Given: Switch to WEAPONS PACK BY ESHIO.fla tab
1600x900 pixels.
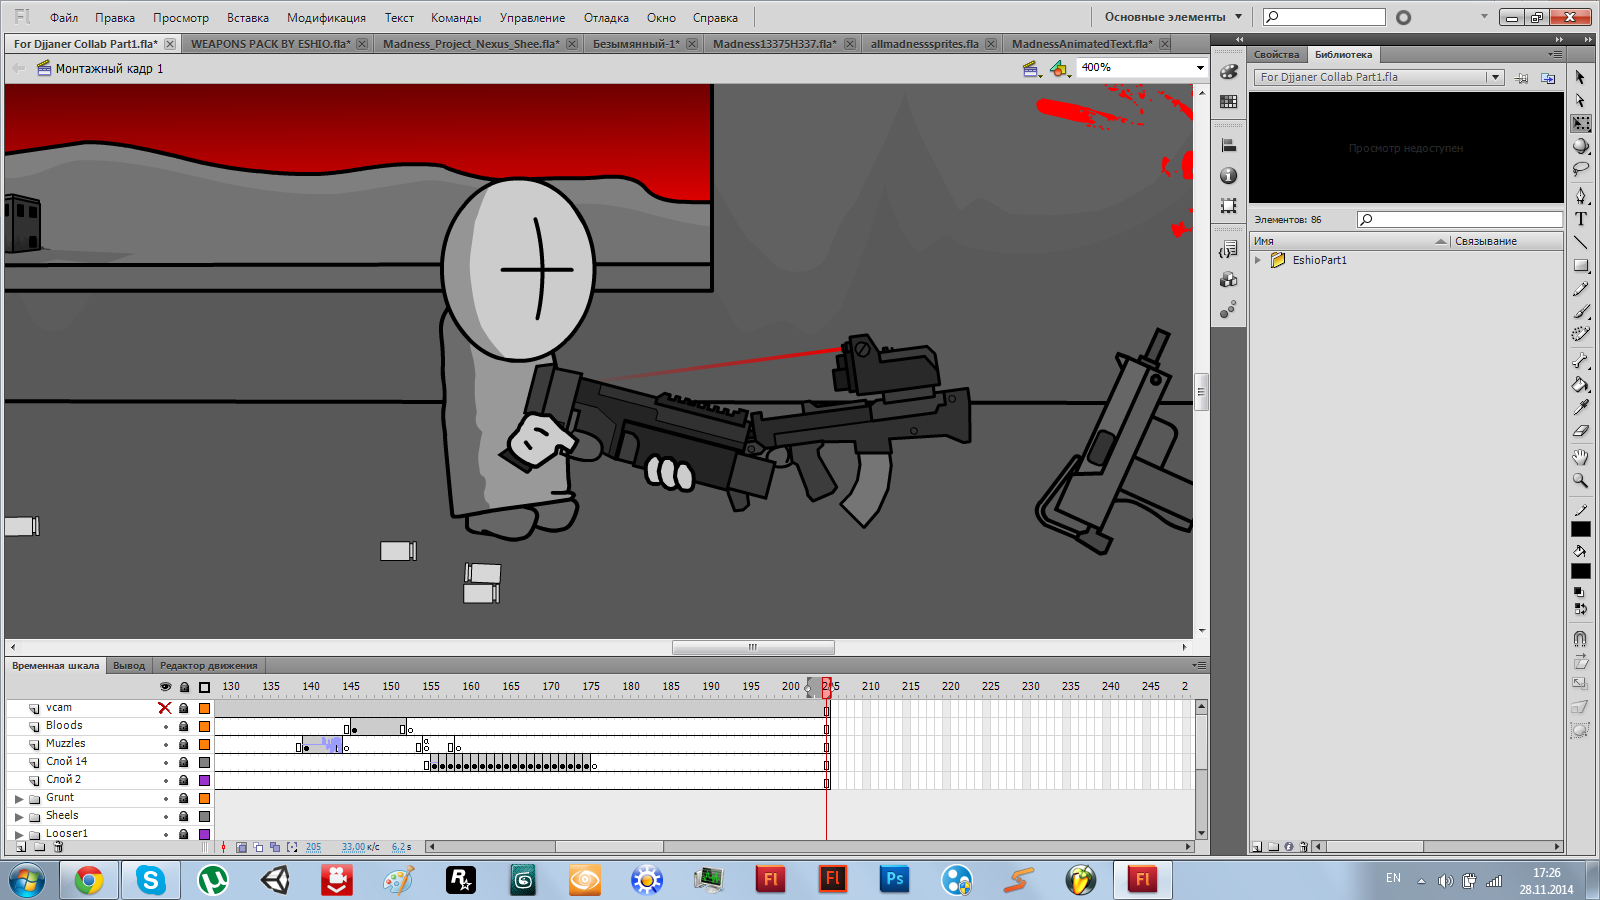Looking at the screenshot, I should 271,44.
